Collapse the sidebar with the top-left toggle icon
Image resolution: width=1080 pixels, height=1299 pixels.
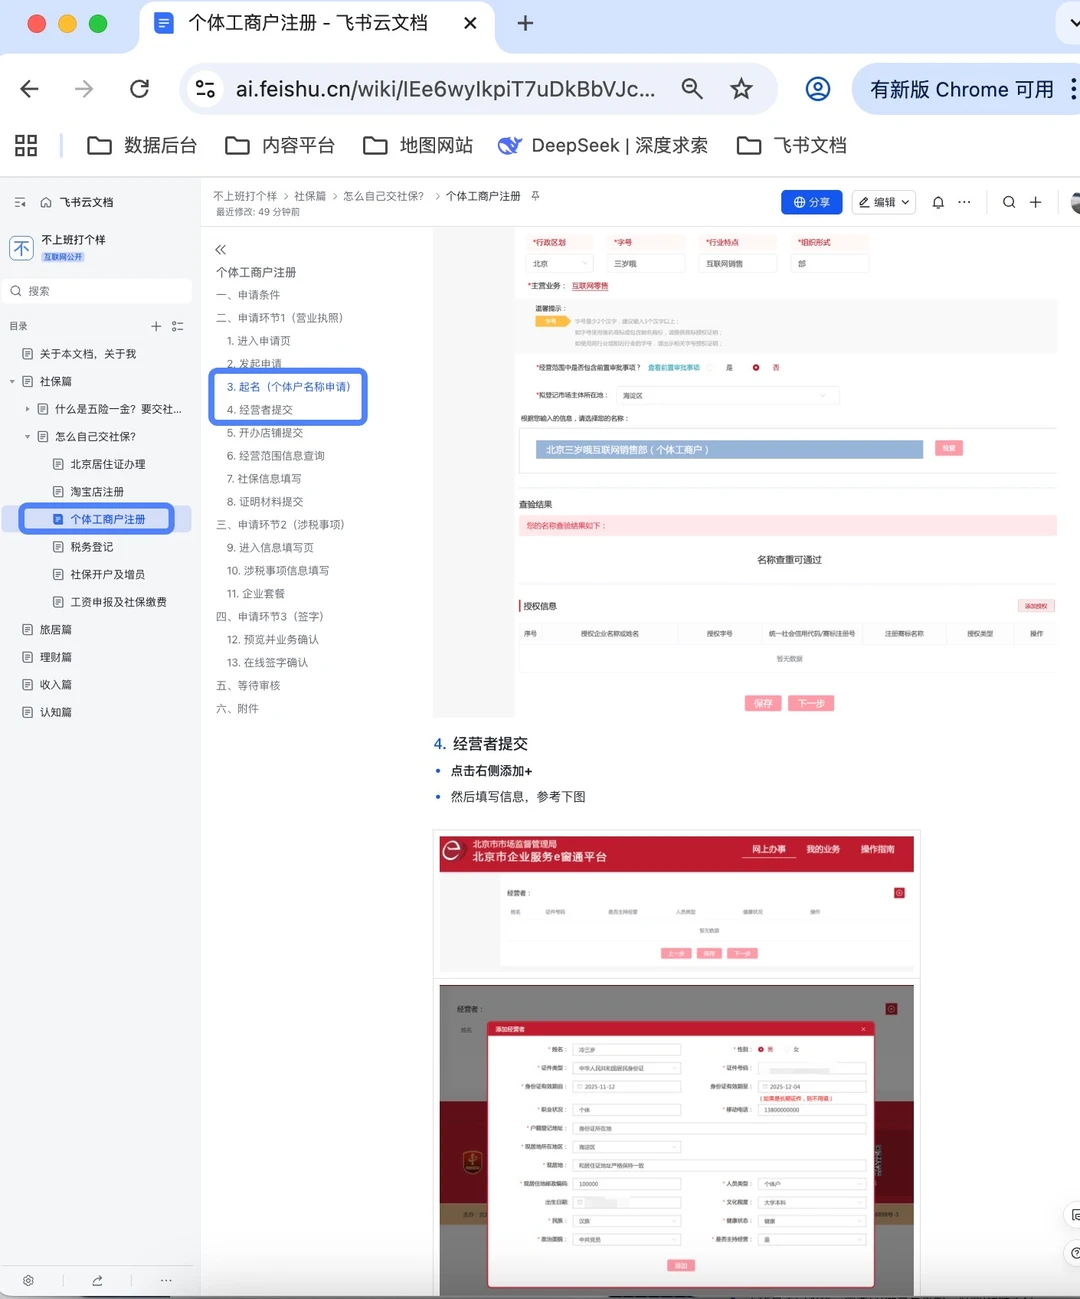(x=20, y=202)
